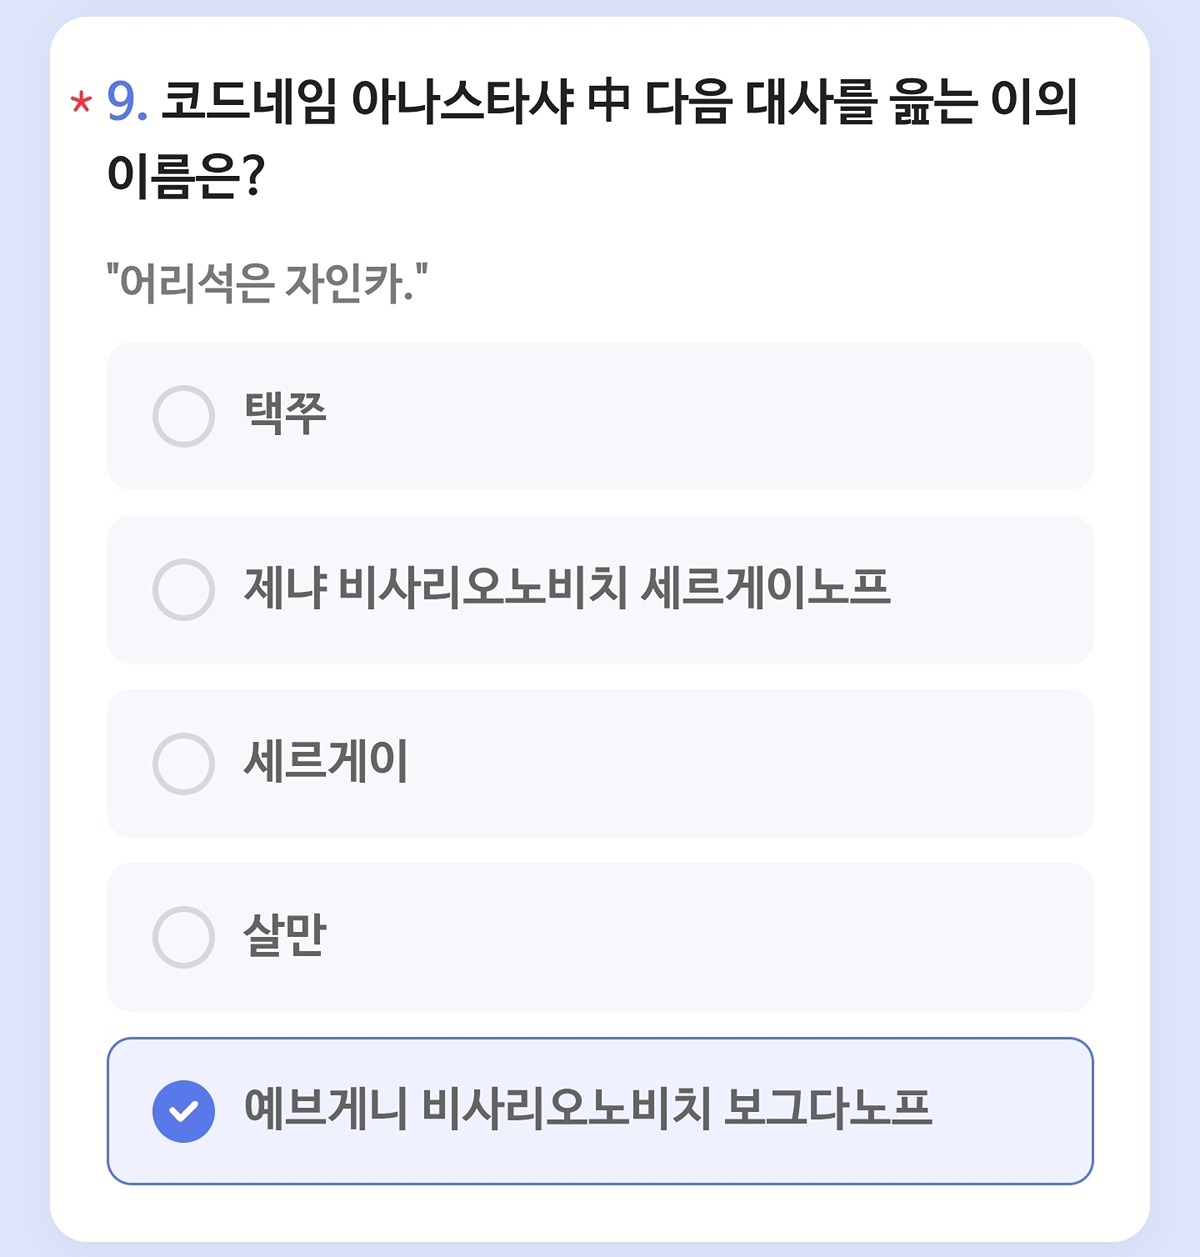
Task: Click the quote text "어리석은 자인카."
Action: click(x=267, y=284)
